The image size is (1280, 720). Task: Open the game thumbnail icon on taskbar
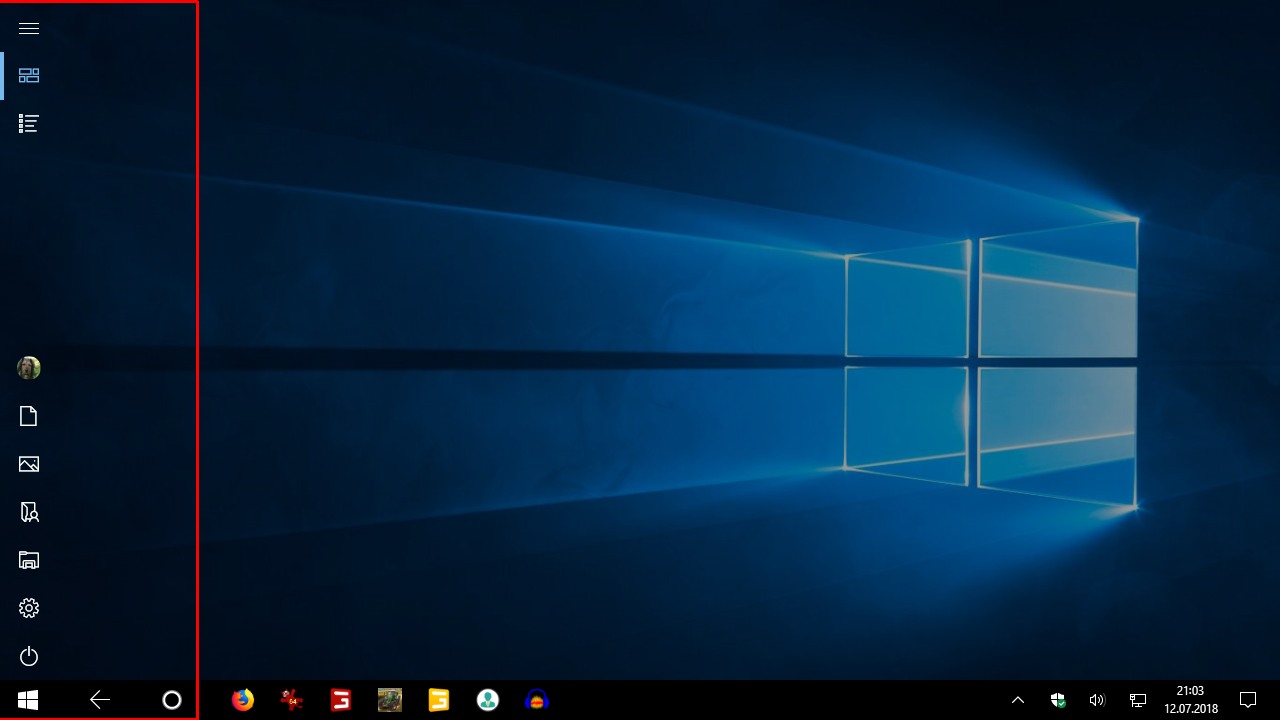(389, 700)
